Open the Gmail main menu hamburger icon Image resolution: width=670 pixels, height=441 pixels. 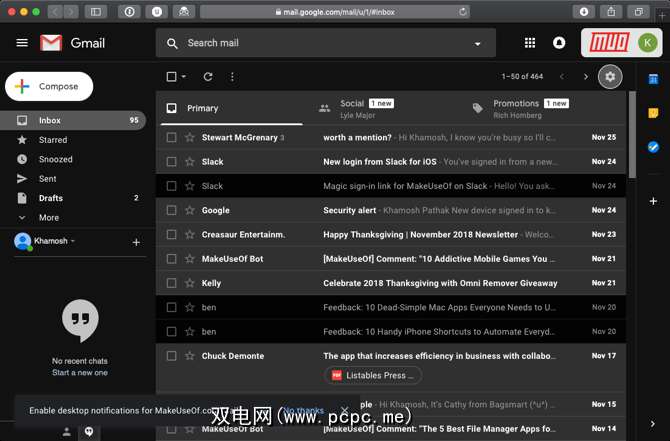tap(22, 43)
